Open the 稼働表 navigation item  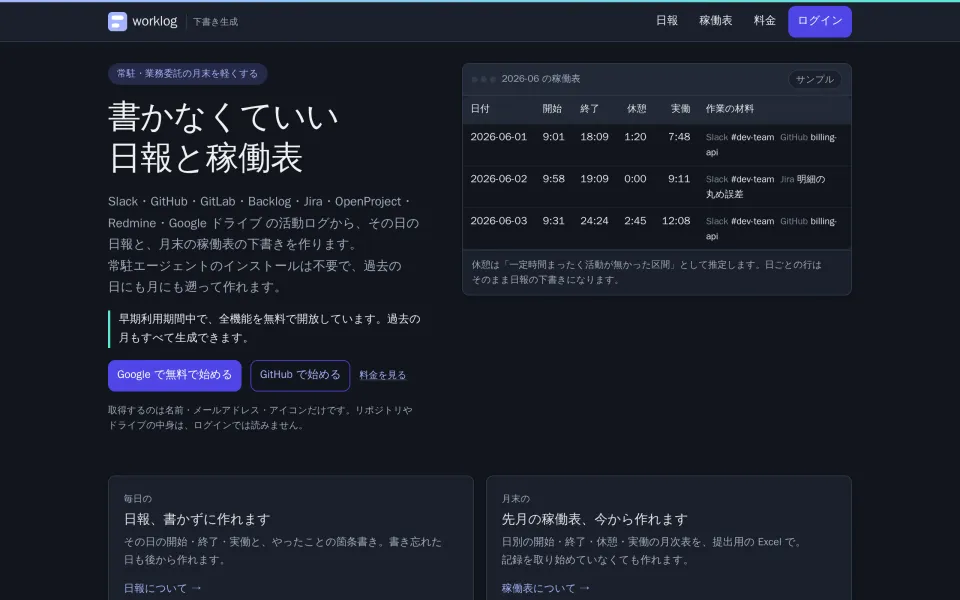pyautogui.click(x=715, y=21)
